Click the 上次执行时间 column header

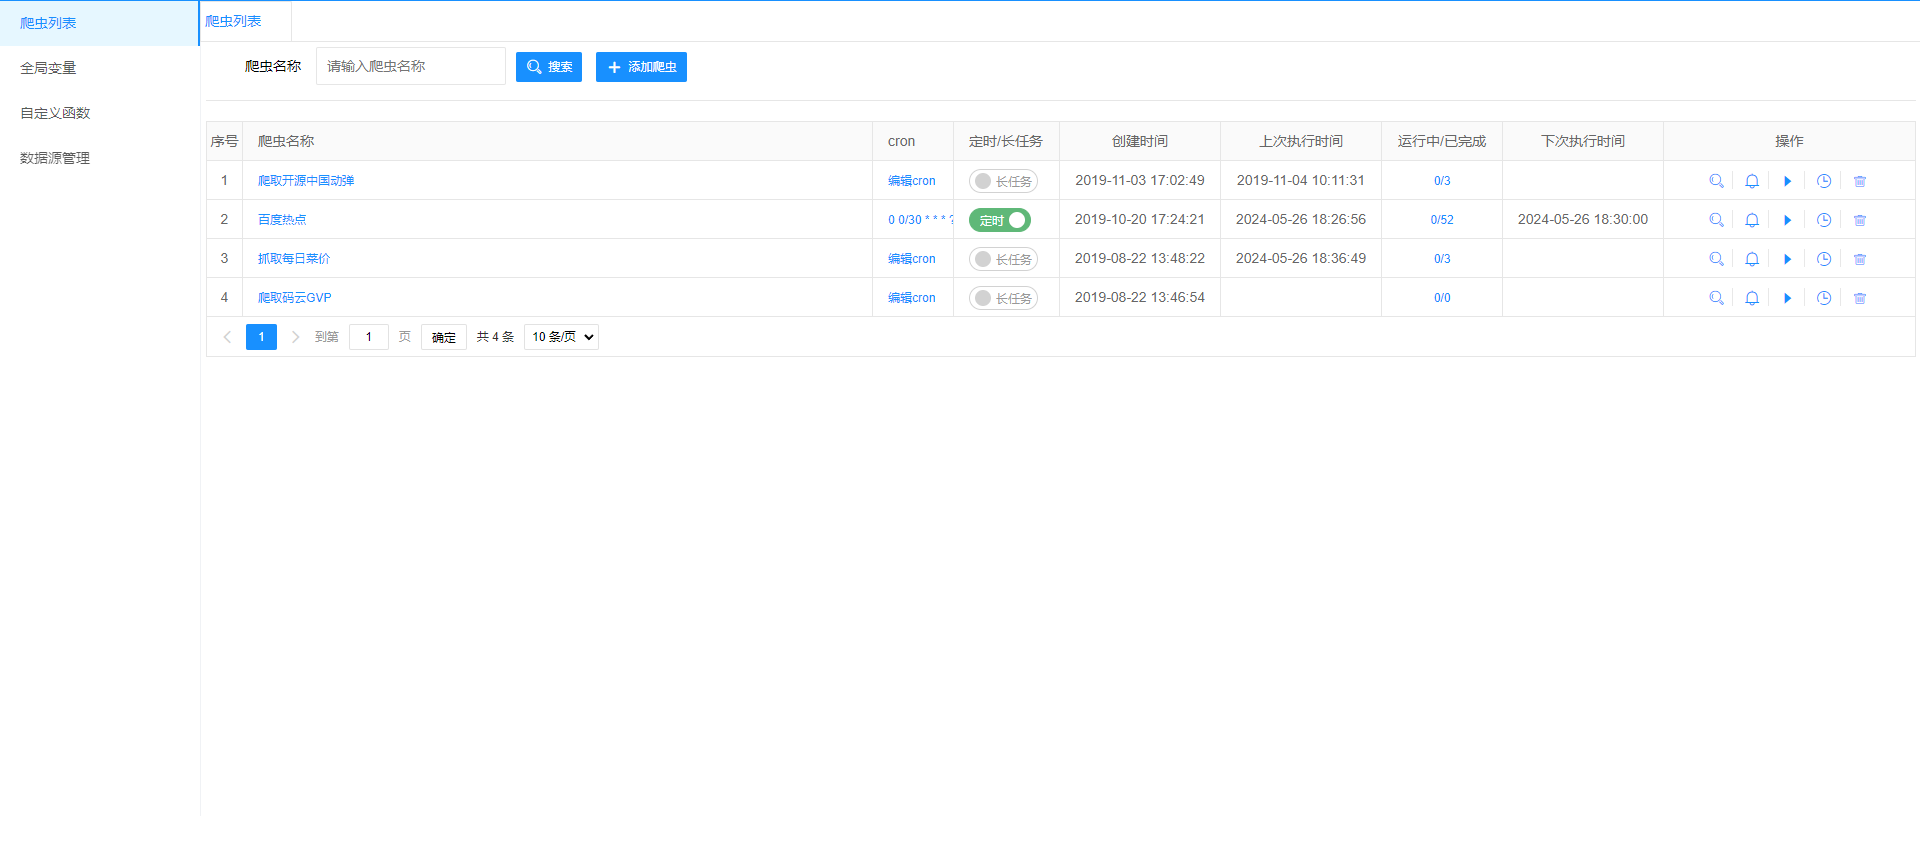[1301, 142]
